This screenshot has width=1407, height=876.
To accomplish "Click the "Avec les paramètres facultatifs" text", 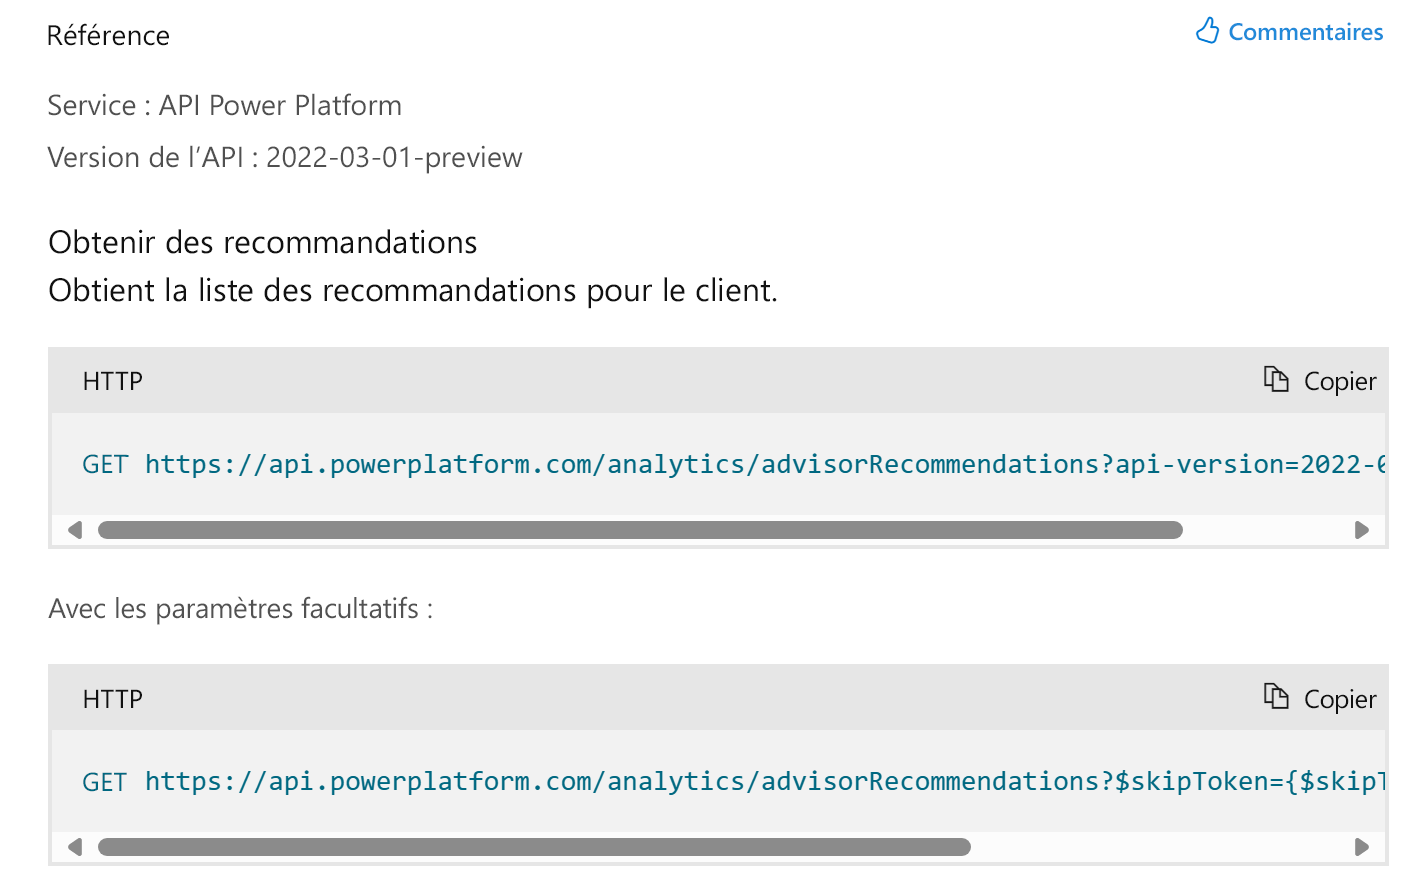I will pos(240,609).
